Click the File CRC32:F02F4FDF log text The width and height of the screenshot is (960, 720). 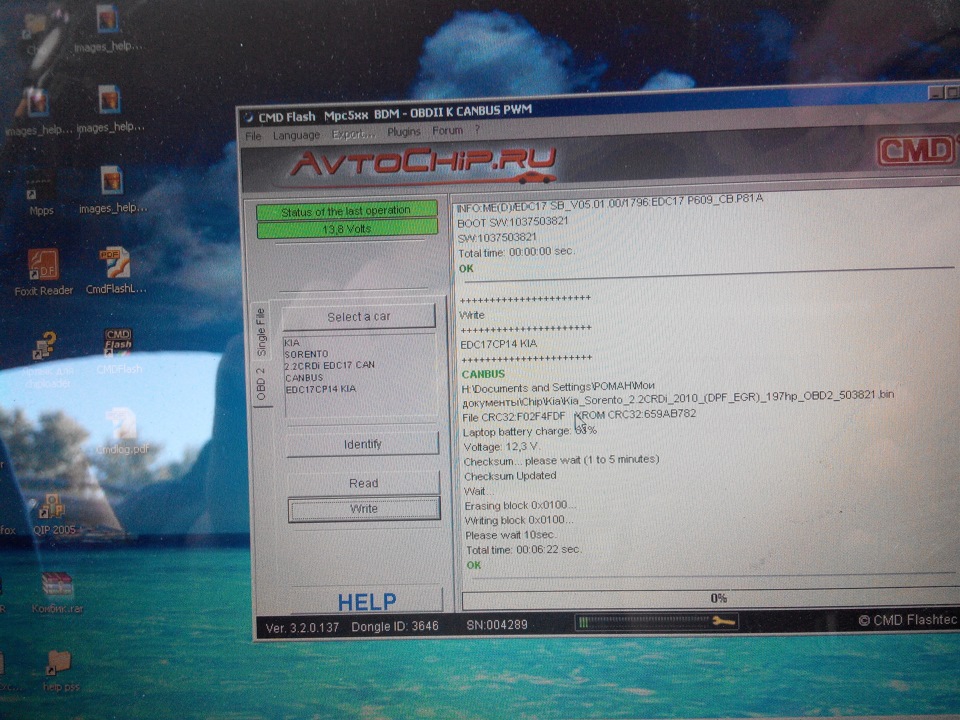(514, 417)
